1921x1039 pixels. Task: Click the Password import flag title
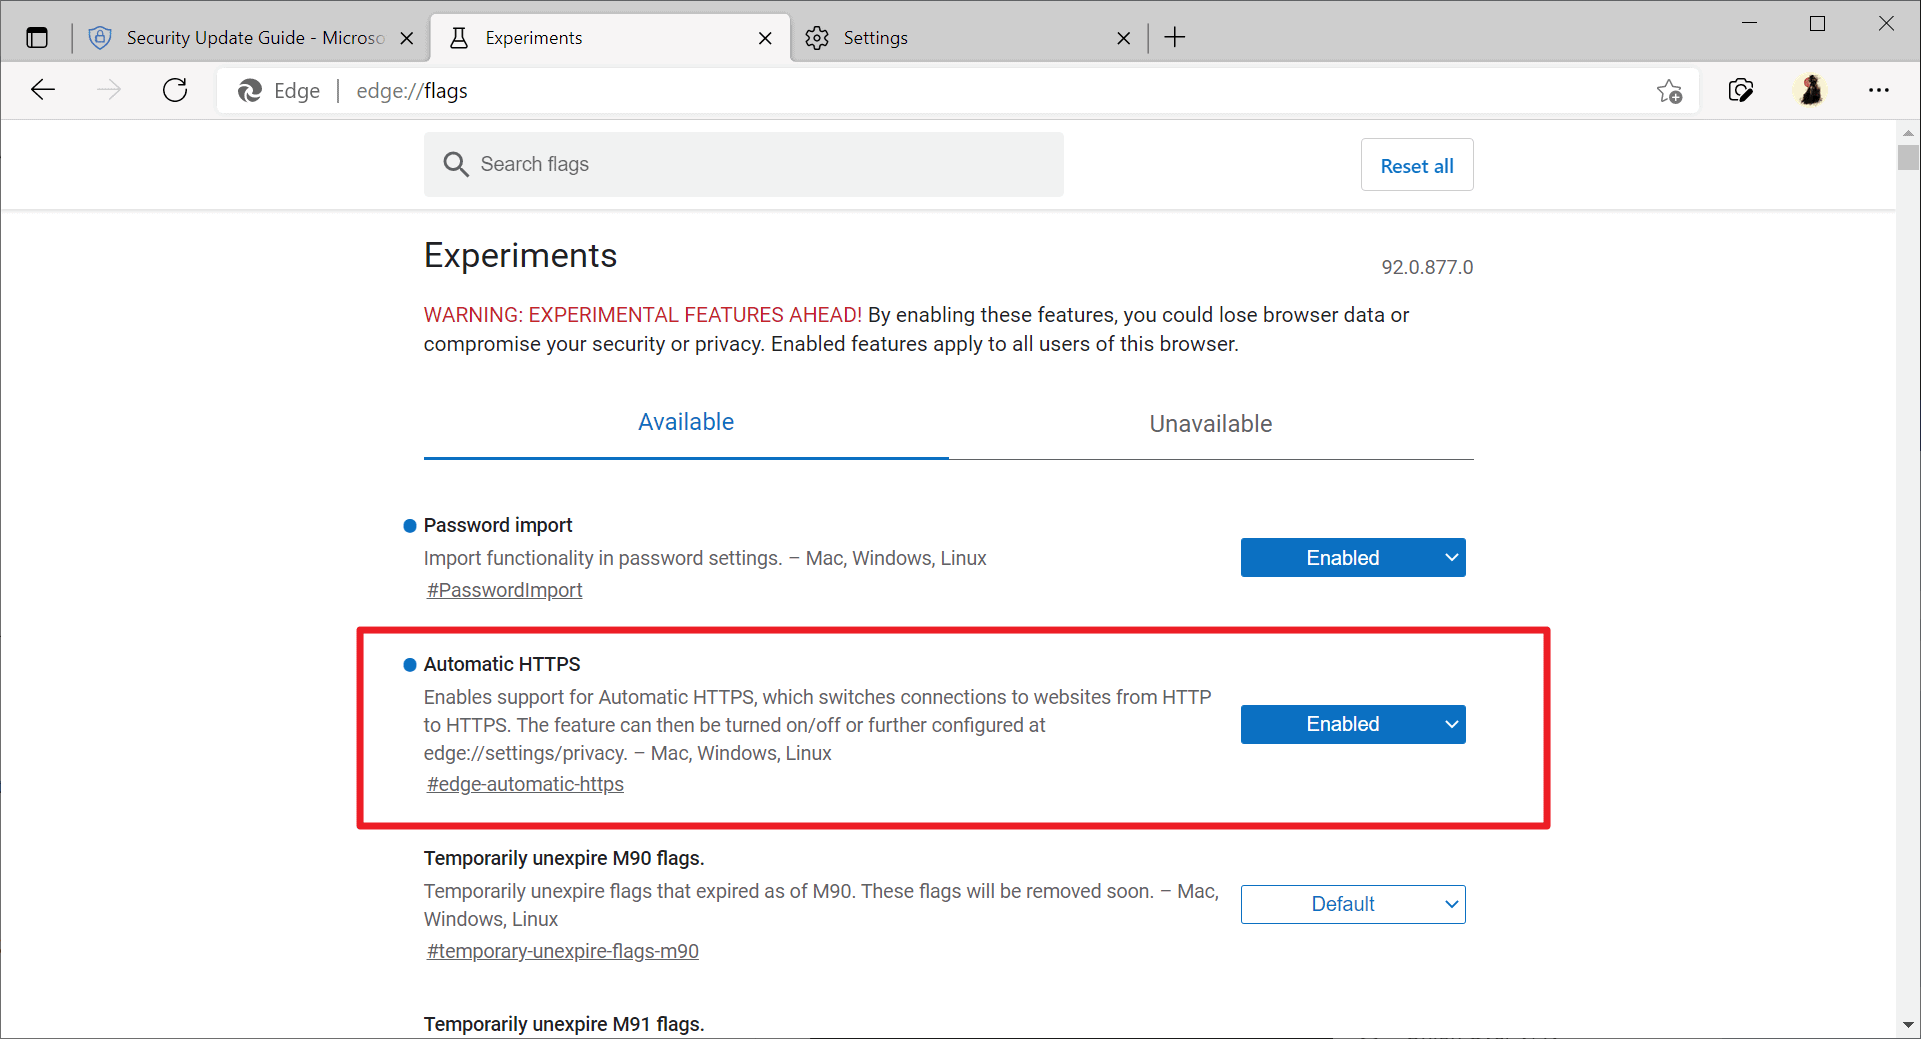[x=498, y=525]
